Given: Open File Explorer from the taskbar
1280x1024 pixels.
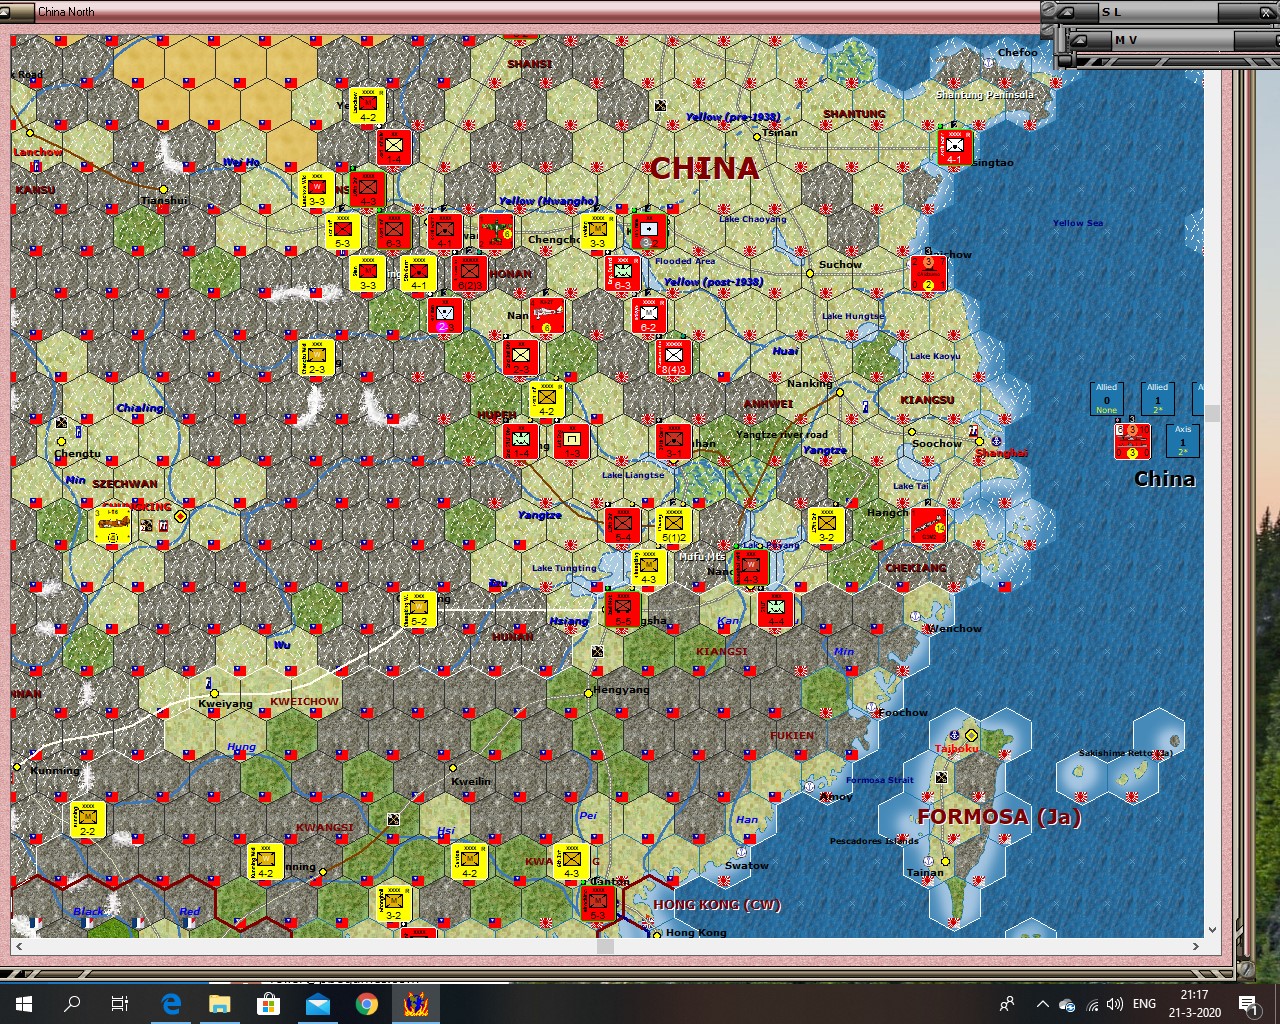Looking at the screenshot, I should click(220, 1004).
